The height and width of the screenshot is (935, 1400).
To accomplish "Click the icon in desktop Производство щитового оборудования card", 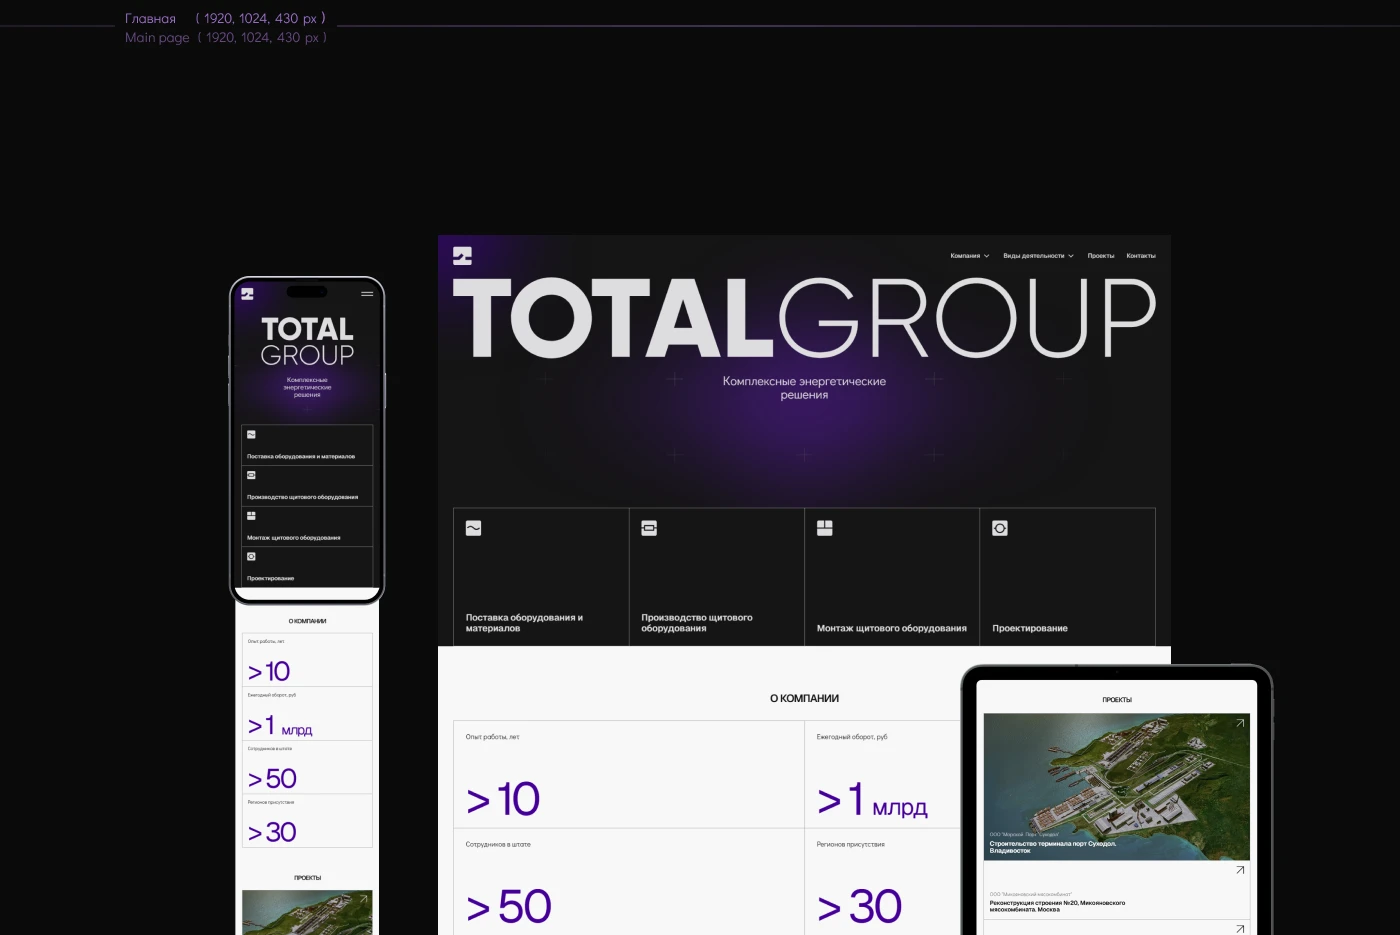I will coord(649,528).
